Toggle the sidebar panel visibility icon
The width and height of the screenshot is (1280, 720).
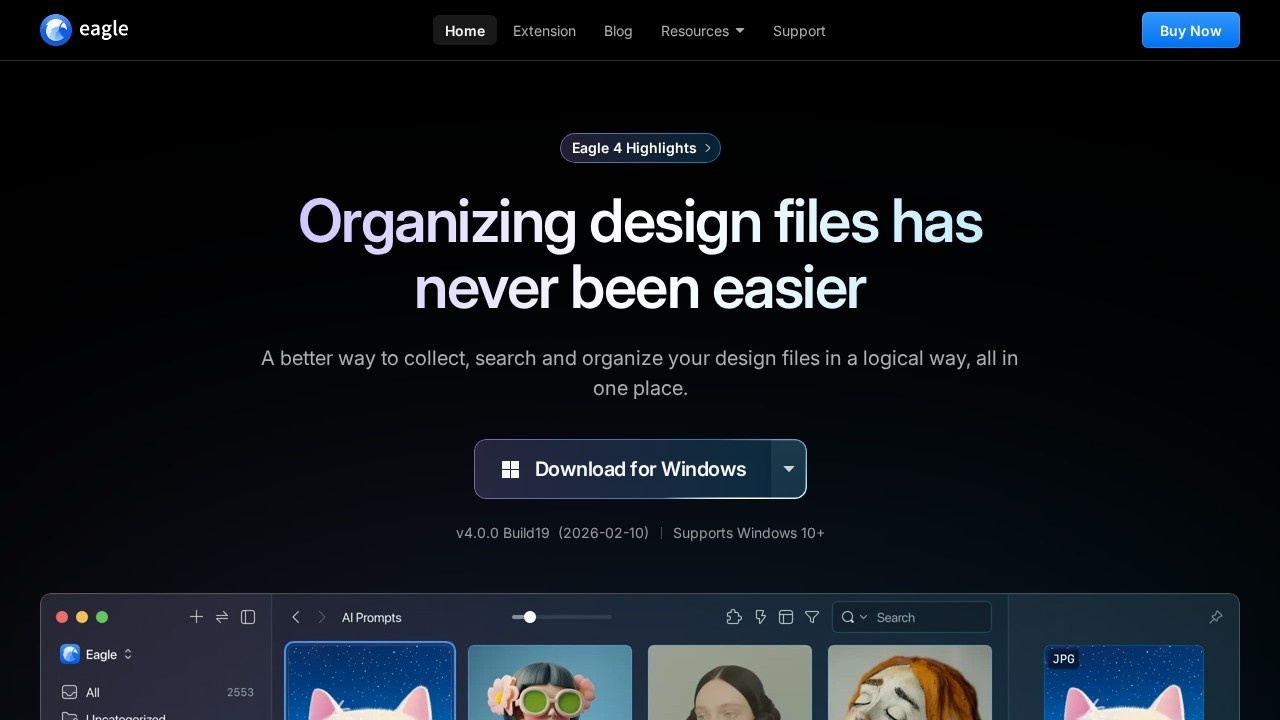tap(248, 617)
